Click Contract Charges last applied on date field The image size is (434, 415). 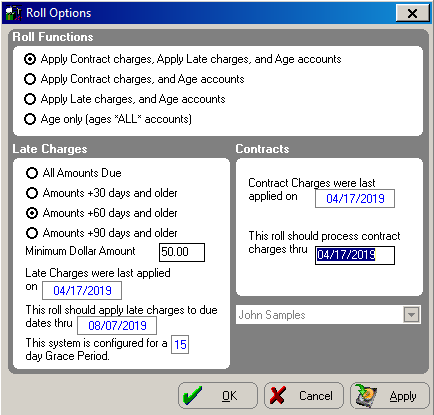[x=355, y=199]
